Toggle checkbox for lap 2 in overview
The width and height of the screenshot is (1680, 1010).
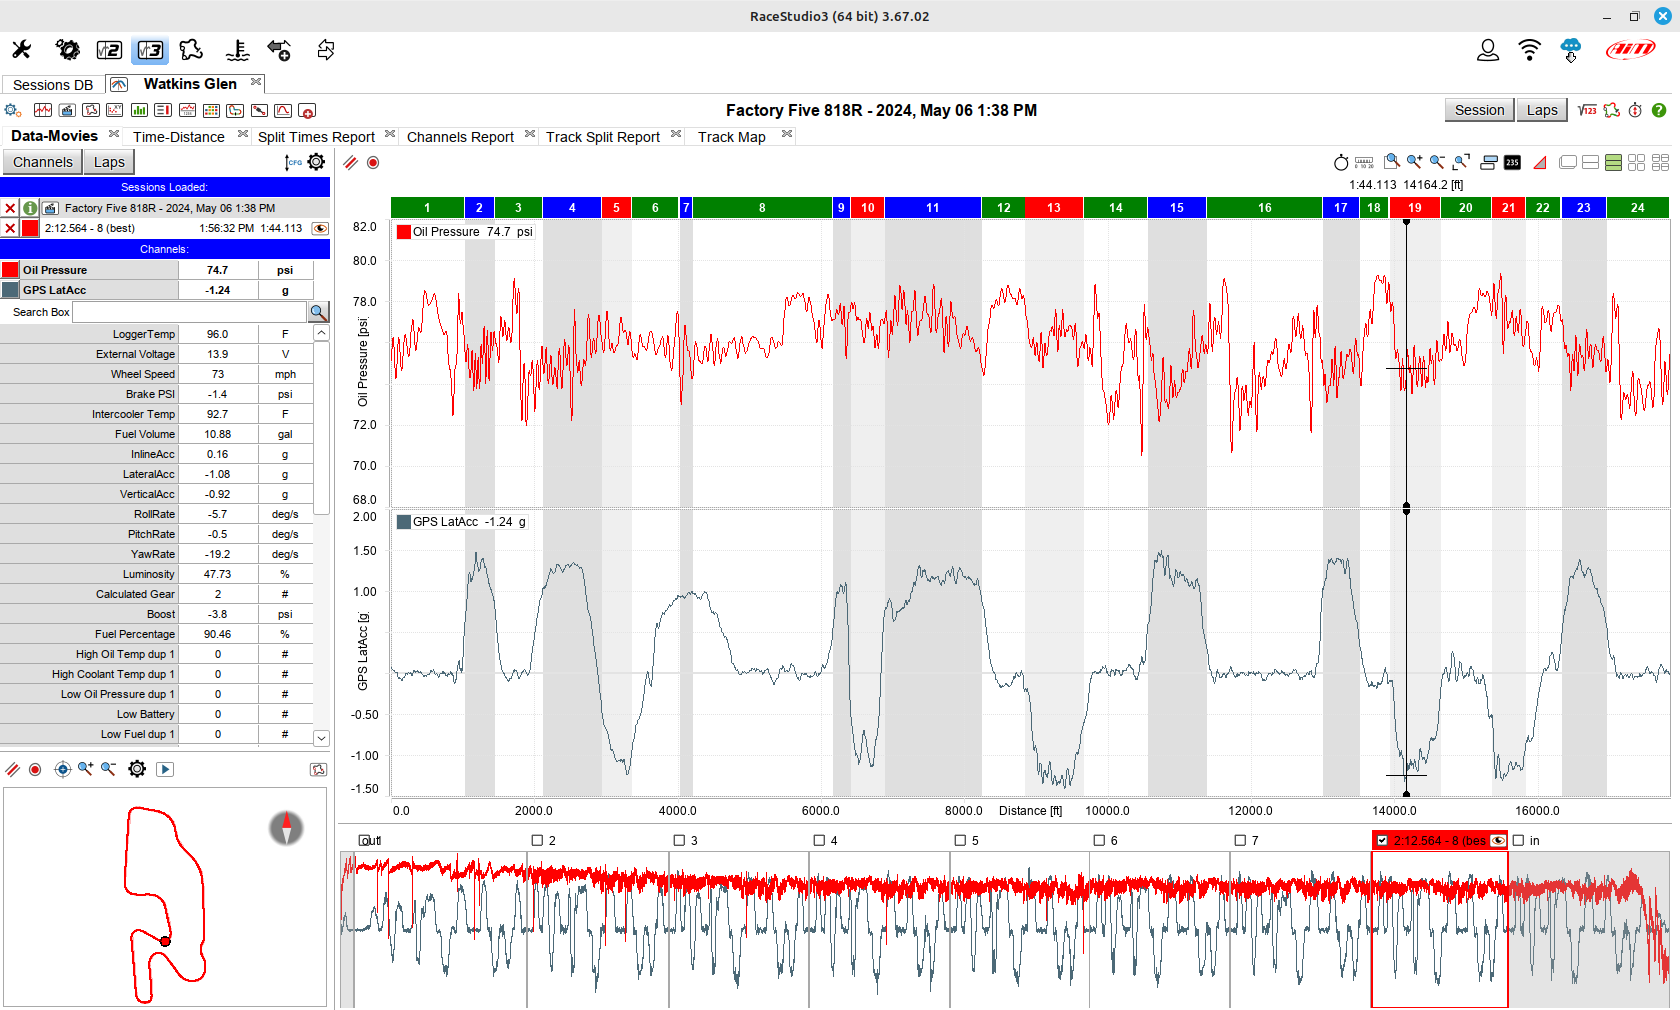pyautogui.click(x=537, y=840)
